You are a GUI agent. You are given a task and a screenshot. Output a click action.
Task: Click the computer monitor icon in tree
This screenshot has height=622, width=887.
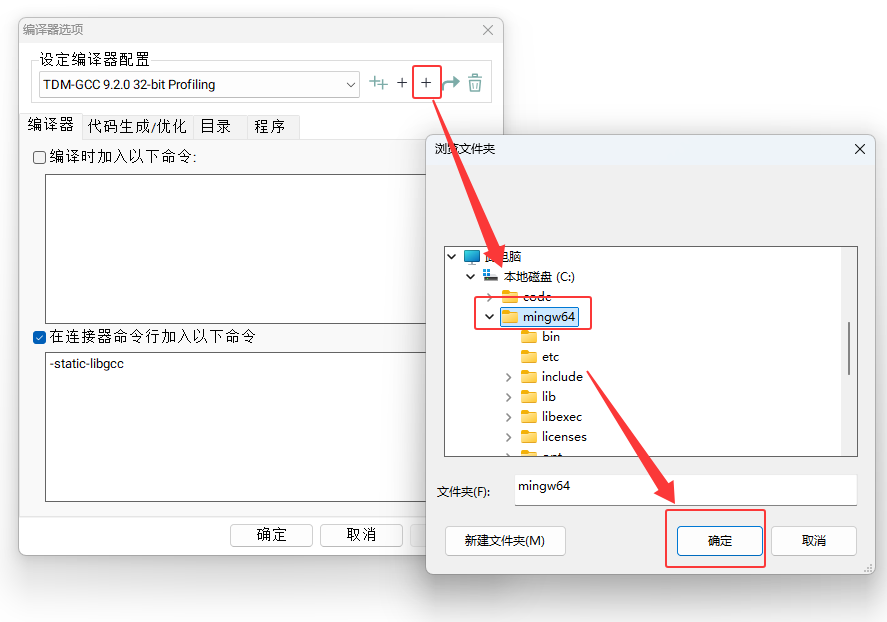point(472,257)
